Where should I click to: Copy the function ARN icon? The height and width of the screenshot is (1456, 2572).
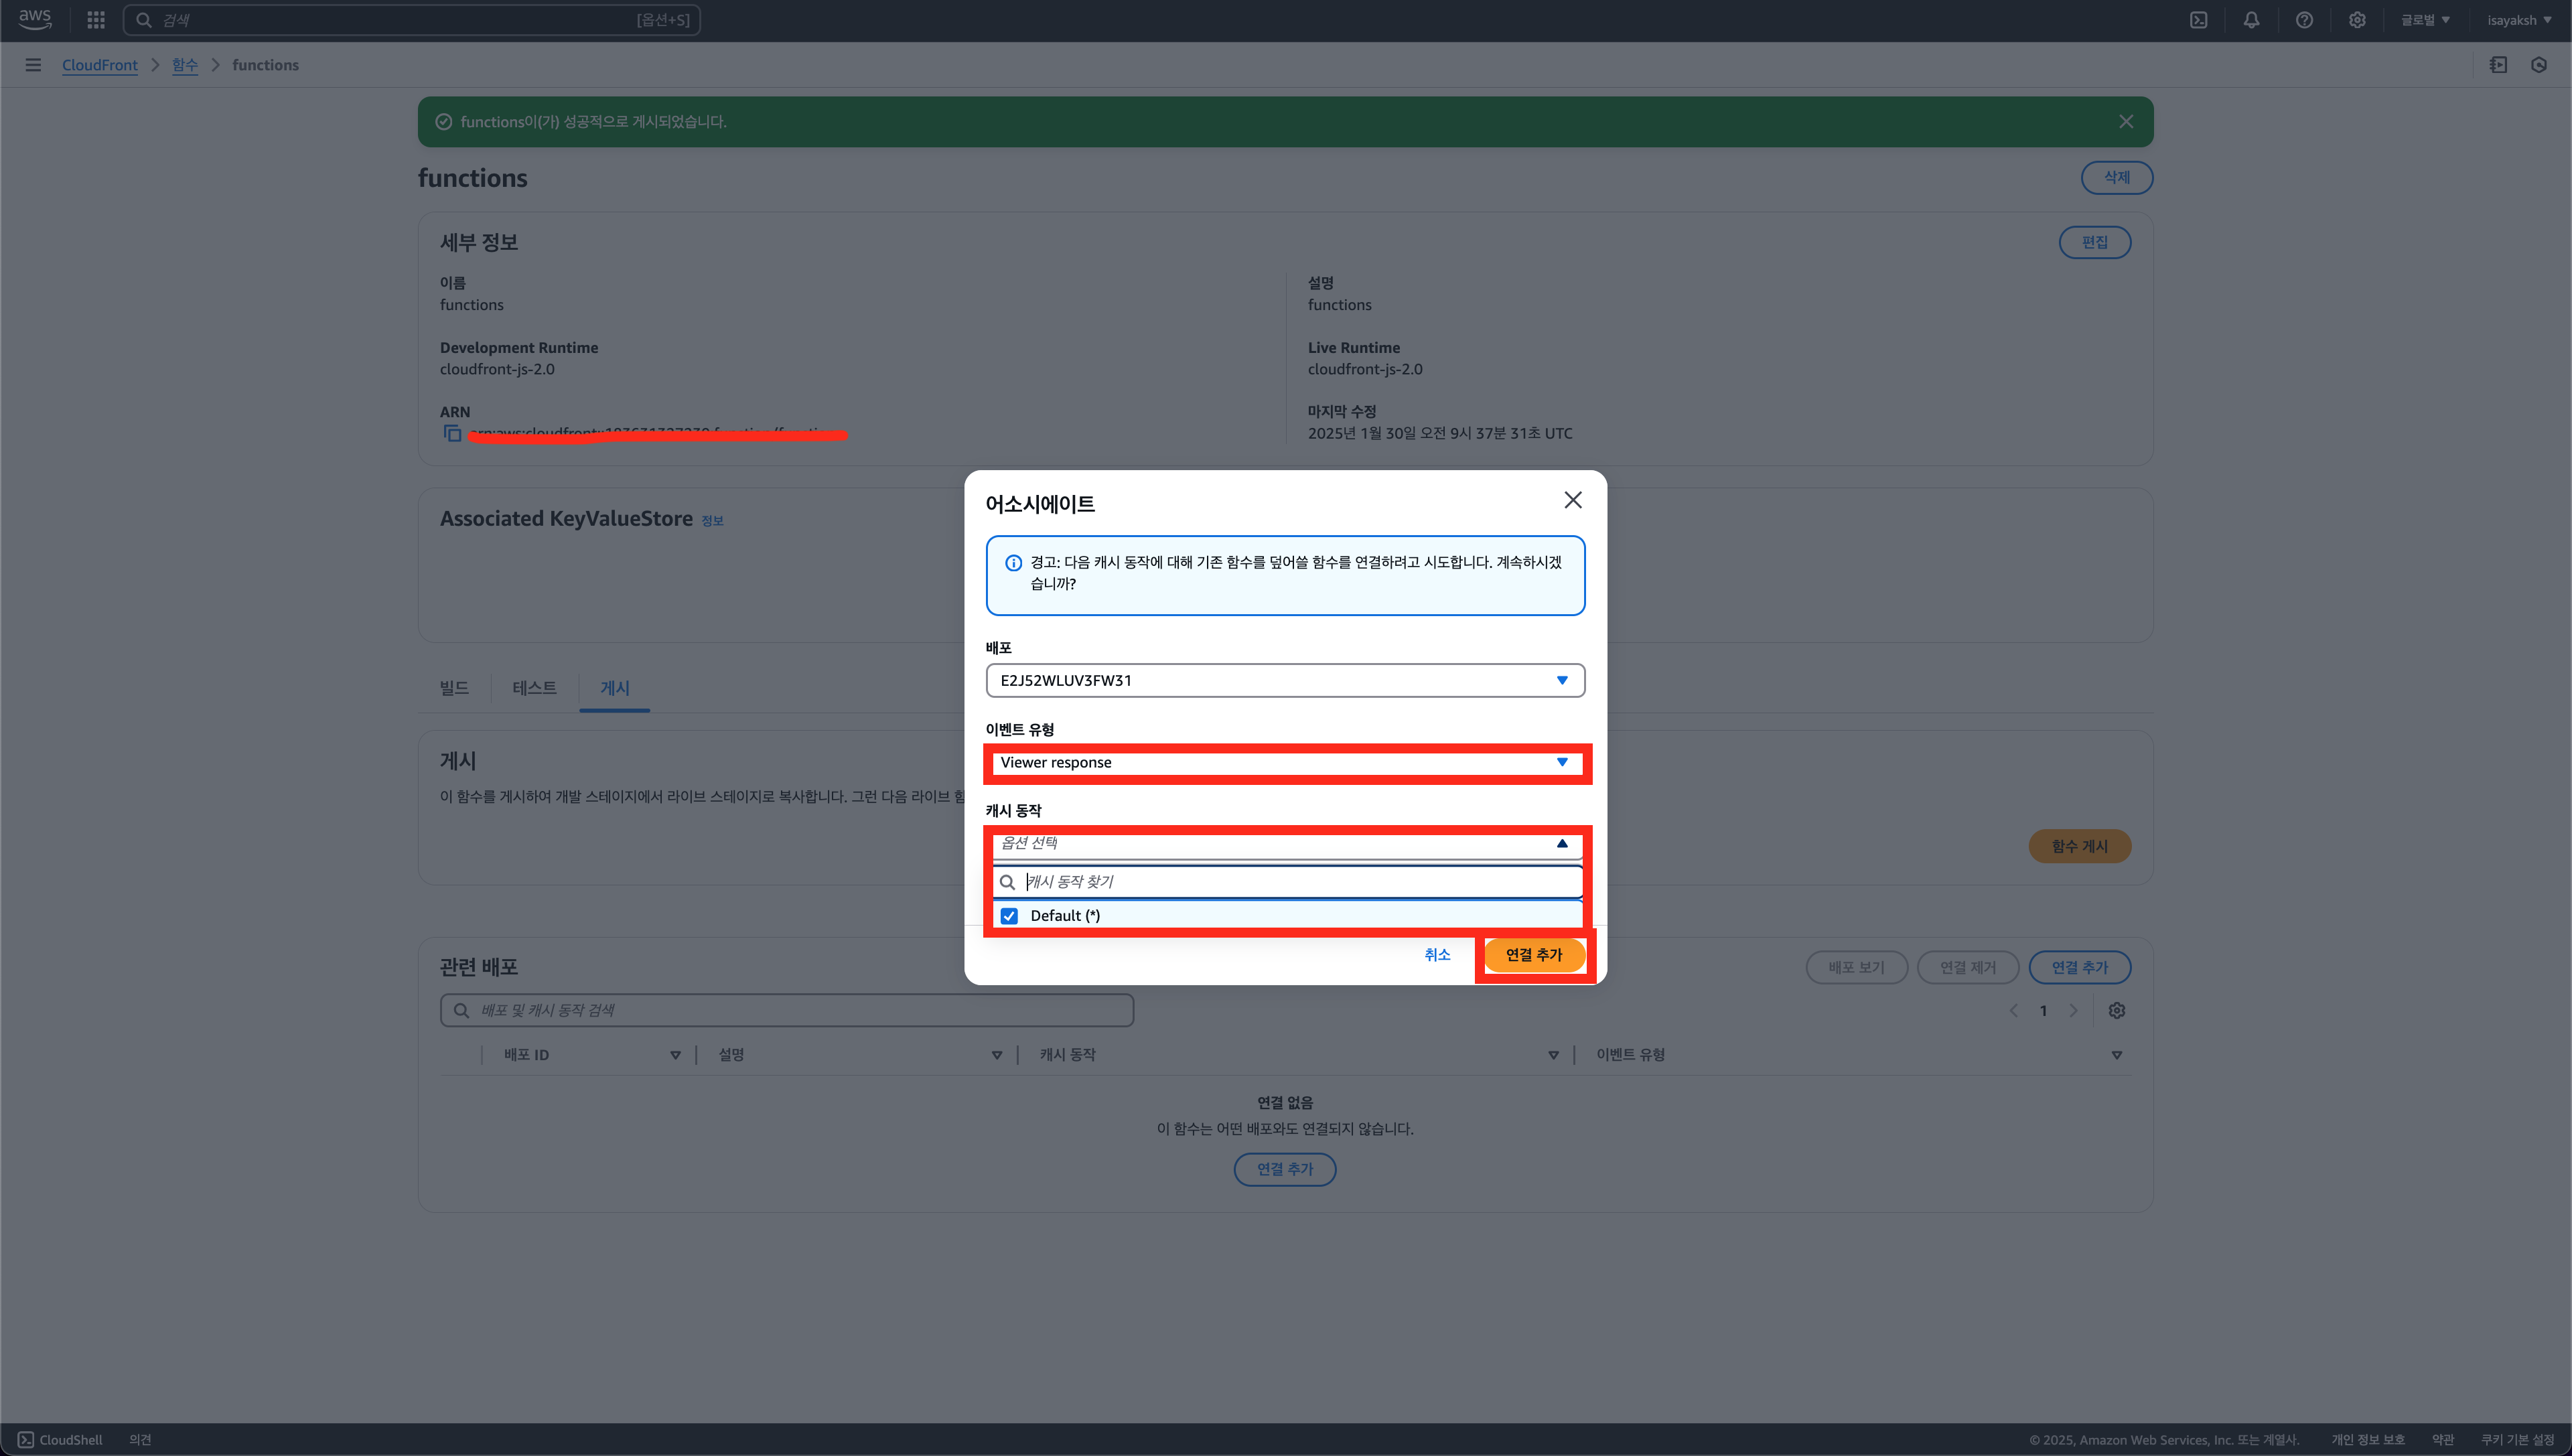[452, 433]
